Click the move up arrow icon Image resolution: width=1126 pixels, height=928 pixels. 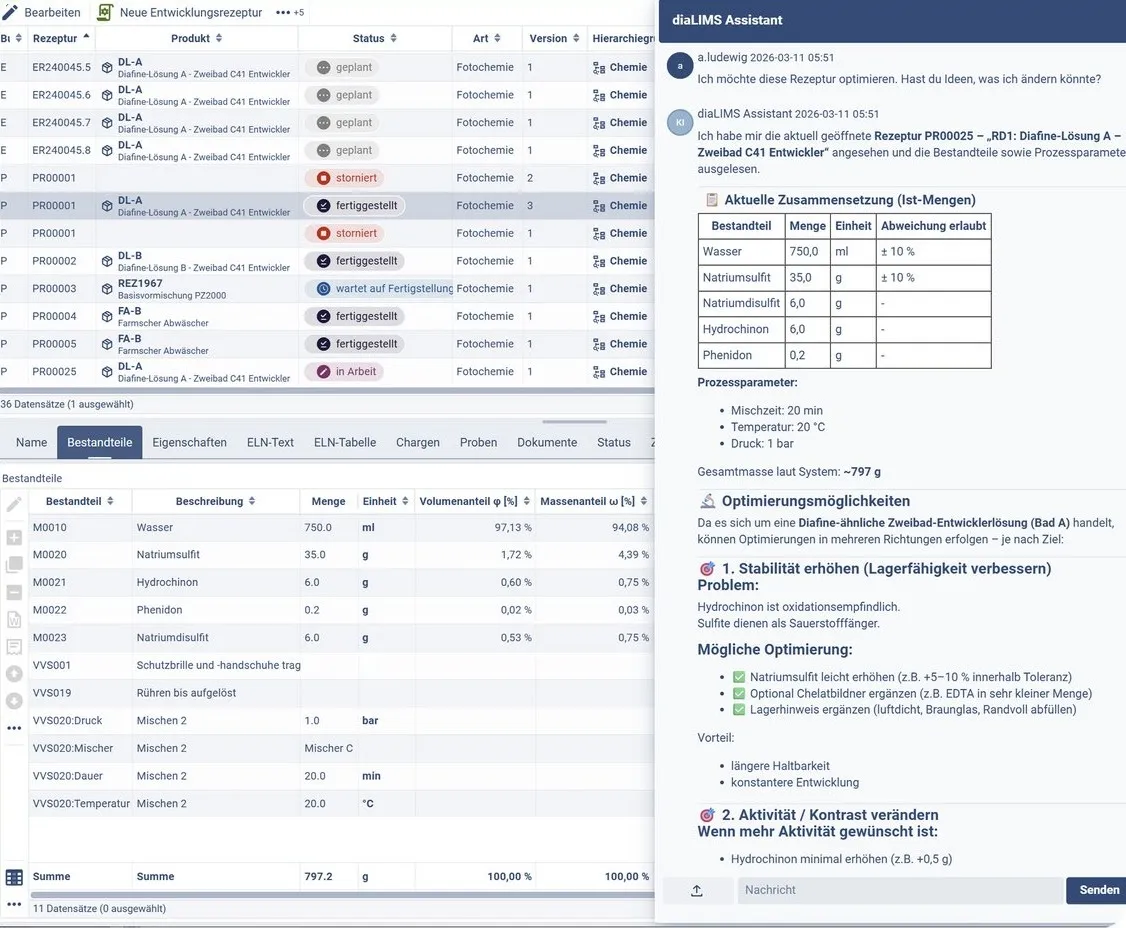point(14,674)
